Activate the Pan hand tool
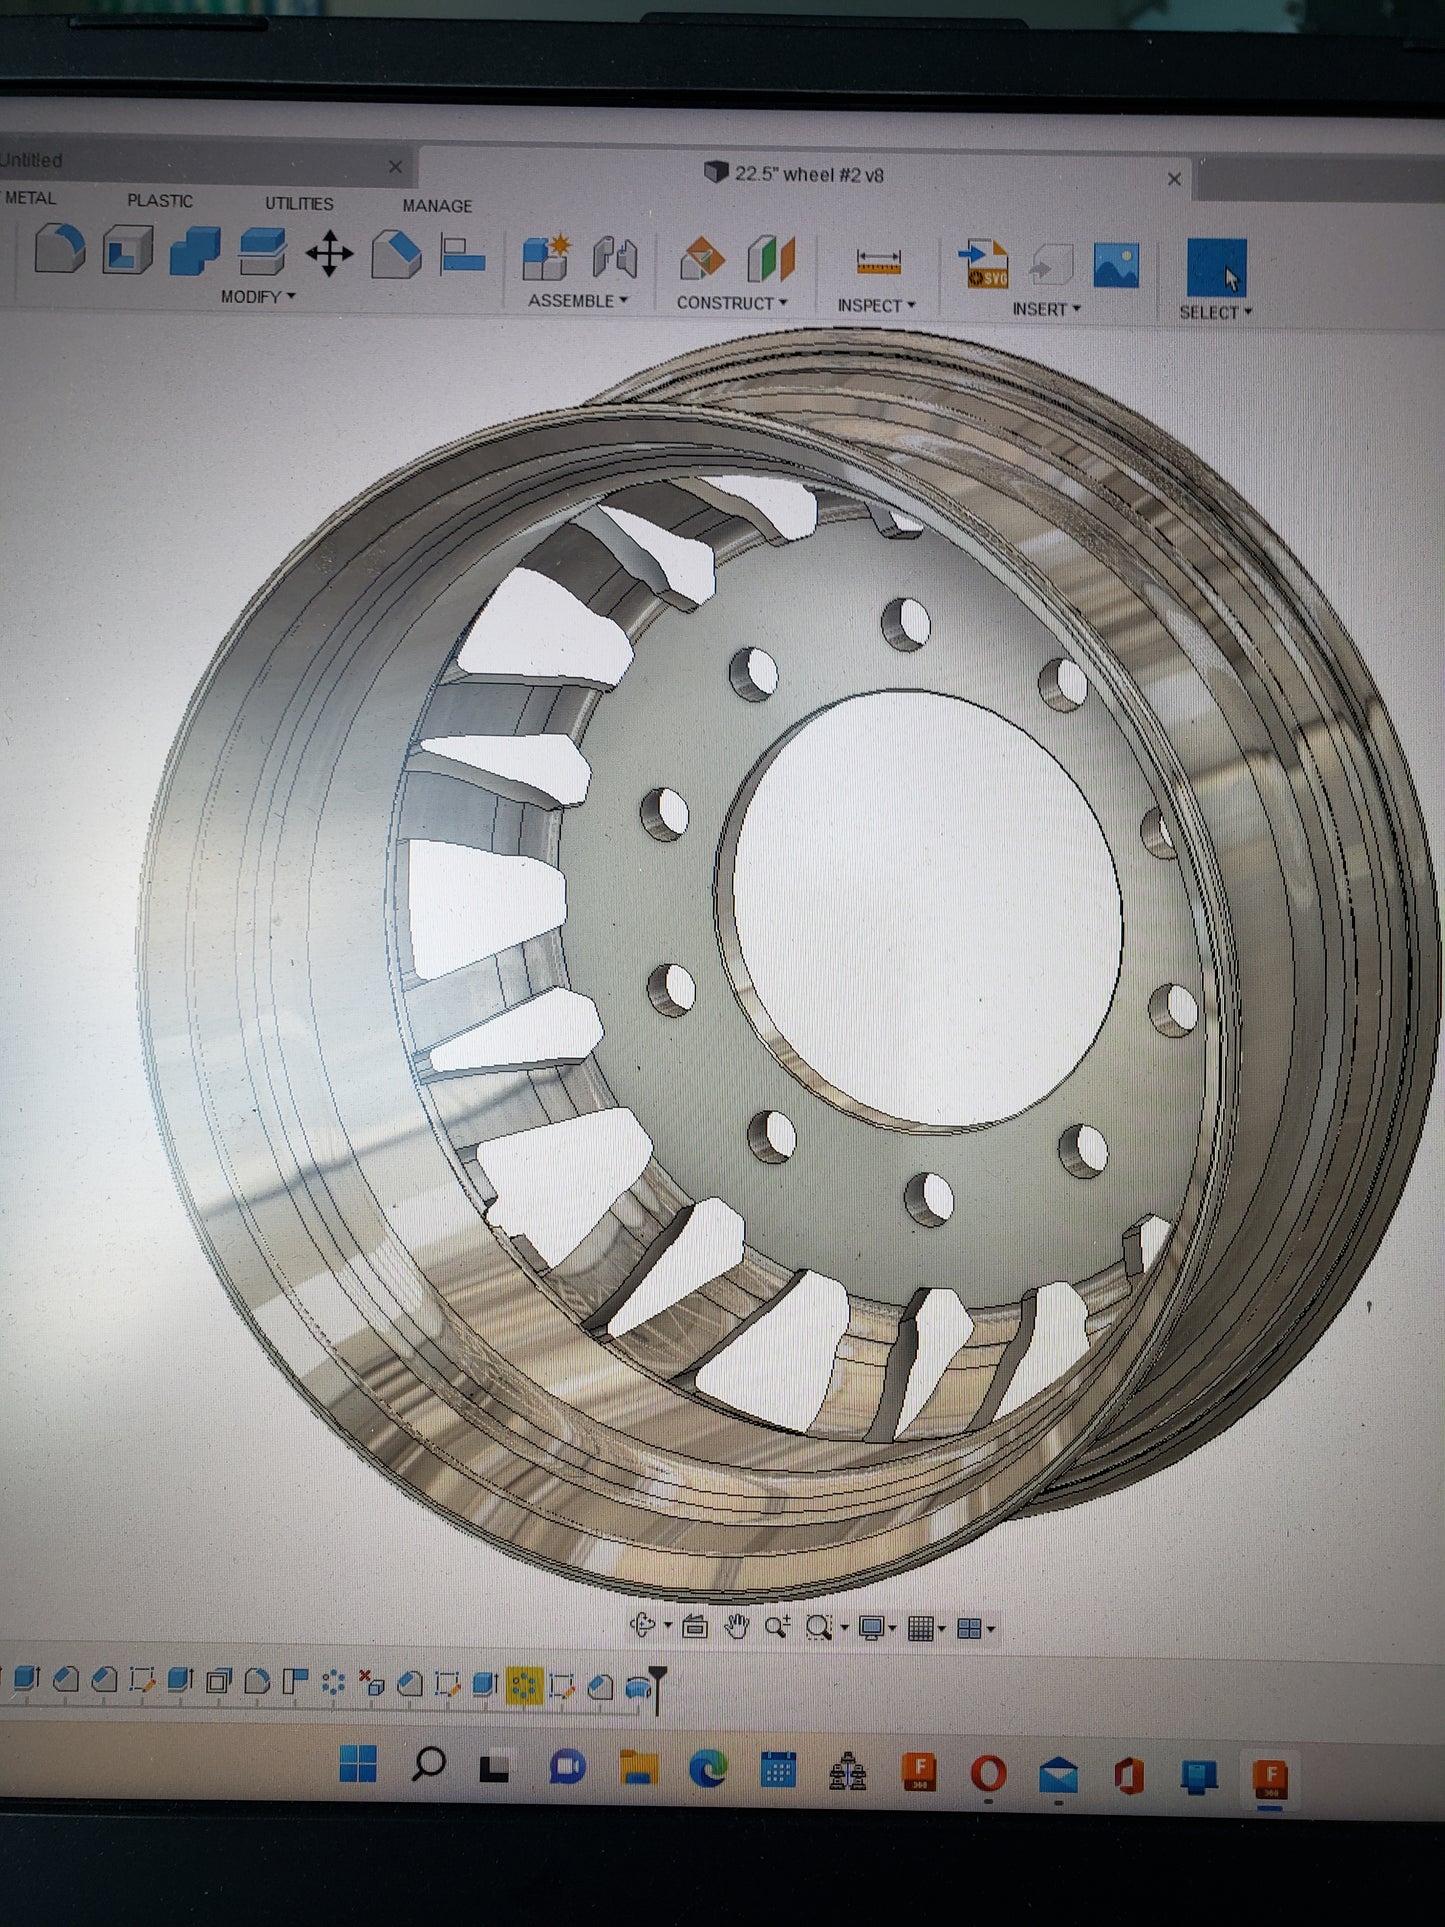 [x=736, y=1627]
